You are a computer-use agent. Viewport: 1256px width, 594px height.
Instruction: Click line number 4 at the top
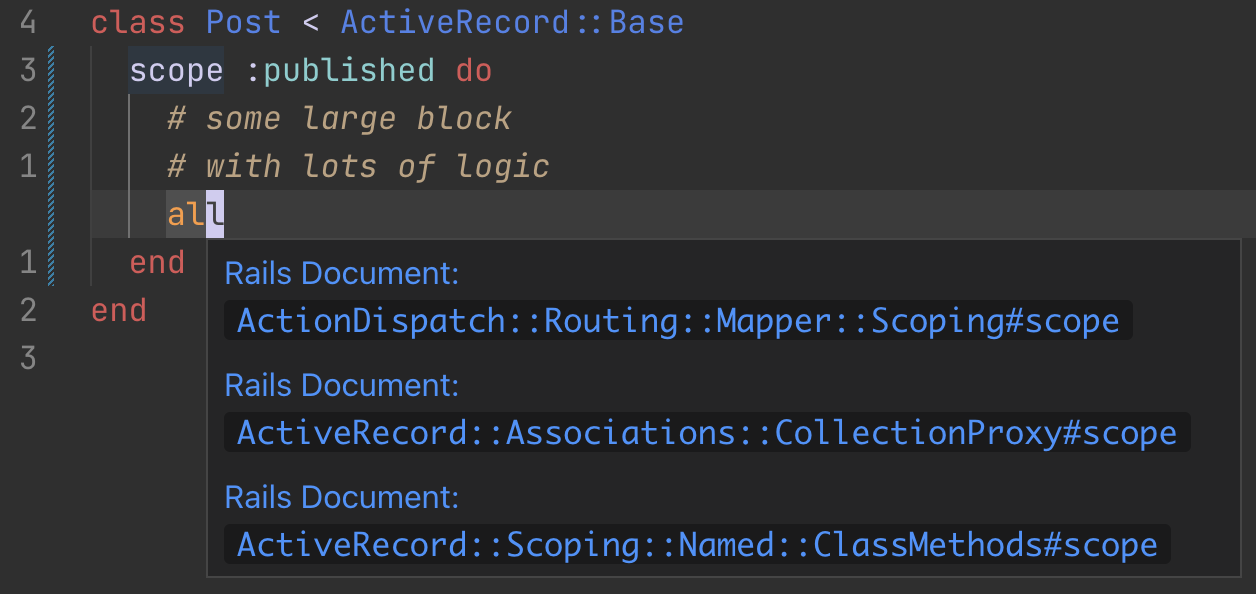(x=28, y=21)
